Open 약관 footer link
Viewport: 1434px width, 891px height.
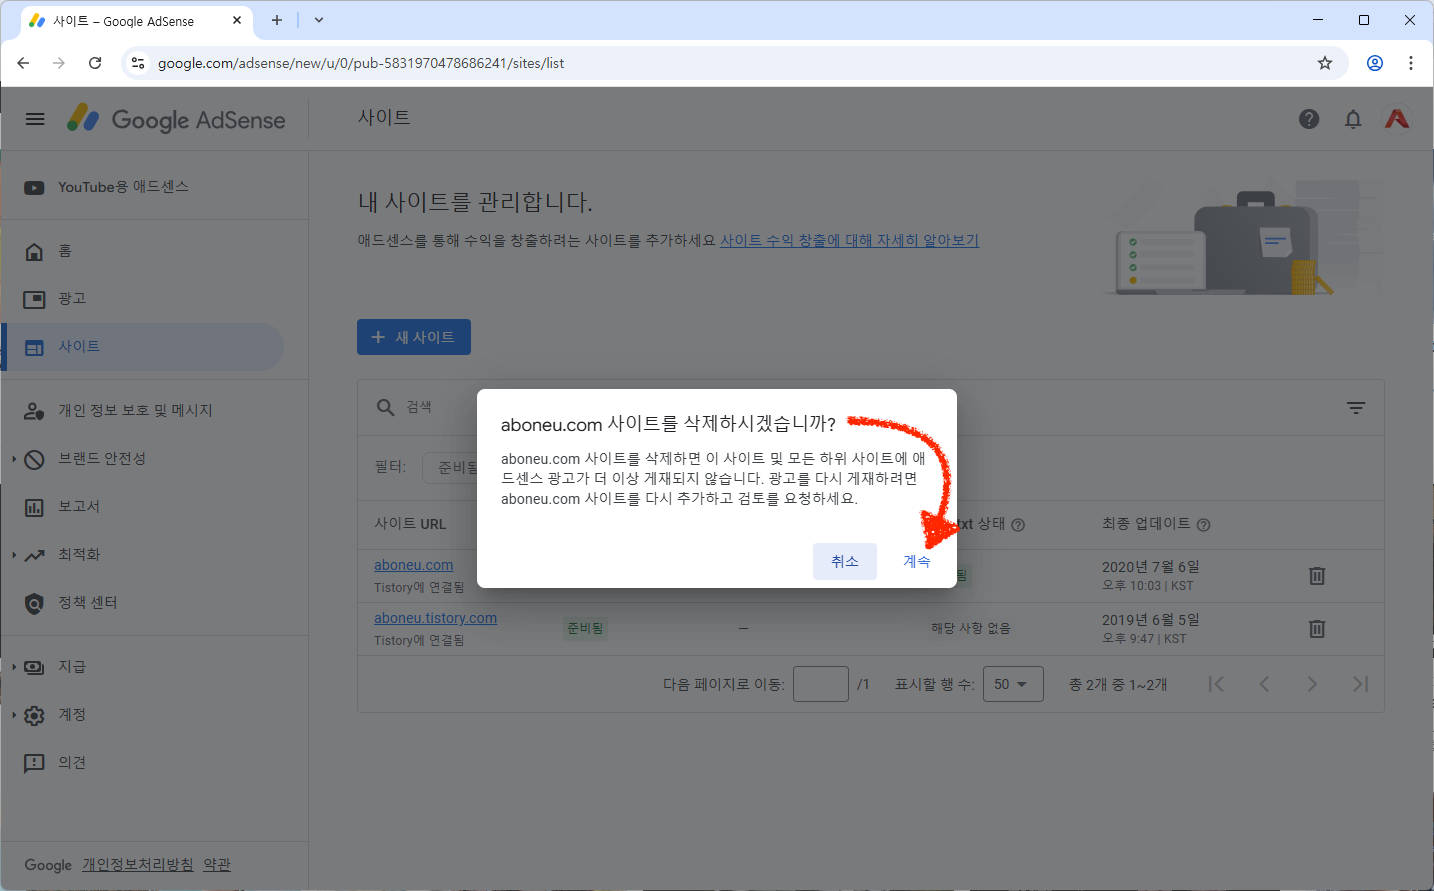(x=217, y=865)
